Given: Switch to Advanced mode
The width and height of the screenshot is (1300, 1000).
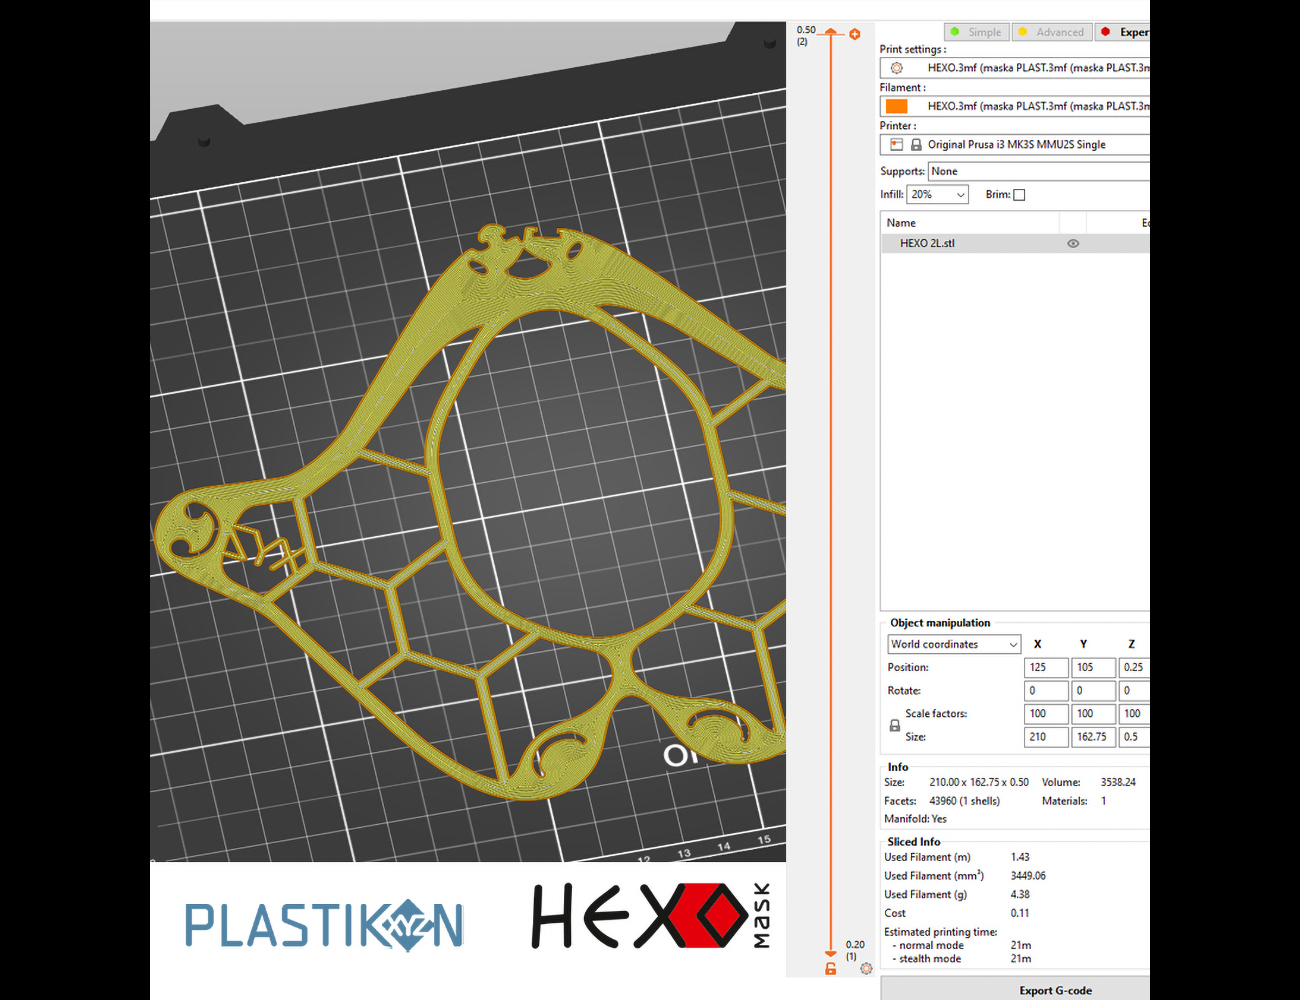Looking at the screenshot, I should click(1051, 31).
